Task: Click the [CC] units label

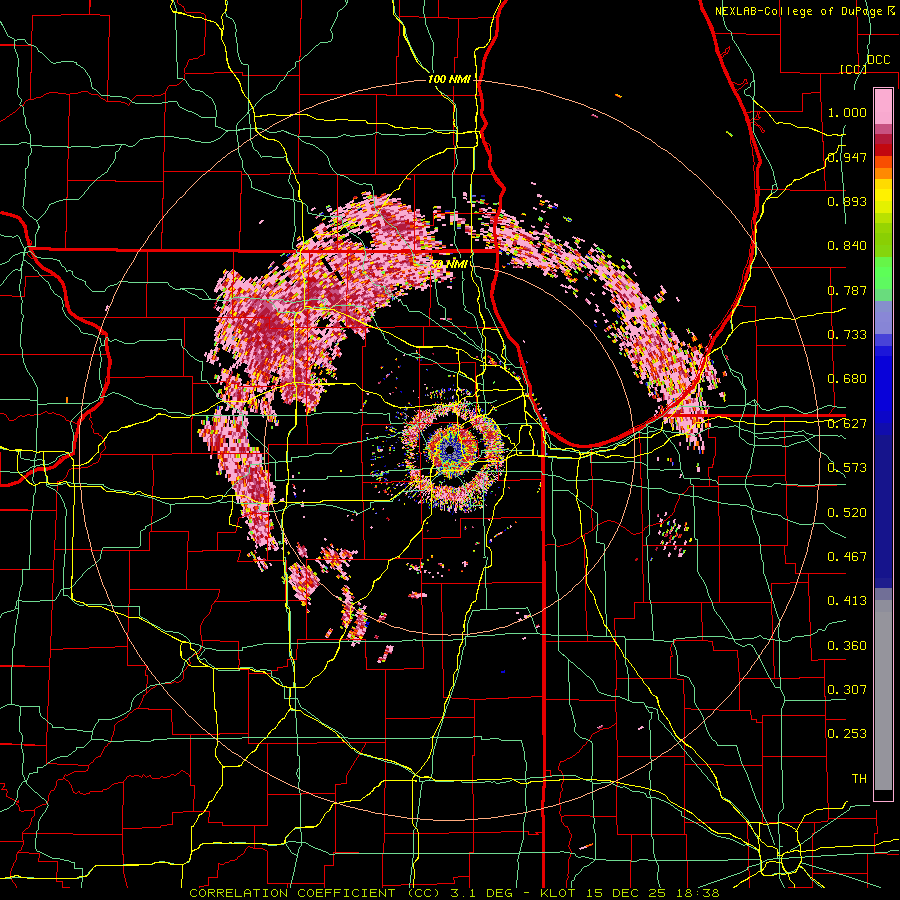Action: click(853, 69)
